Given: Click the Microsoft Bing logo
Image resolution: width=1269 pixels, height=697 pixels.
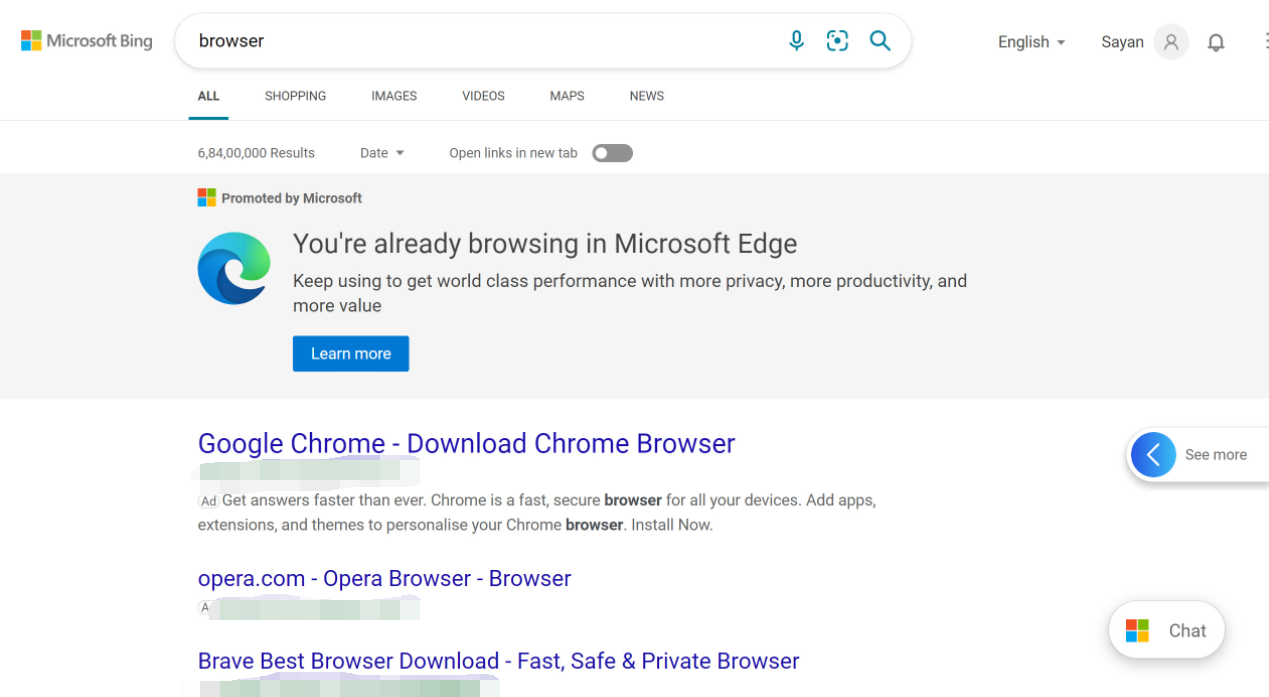Looking at the screenshot, I should click(x=87, y=41).
